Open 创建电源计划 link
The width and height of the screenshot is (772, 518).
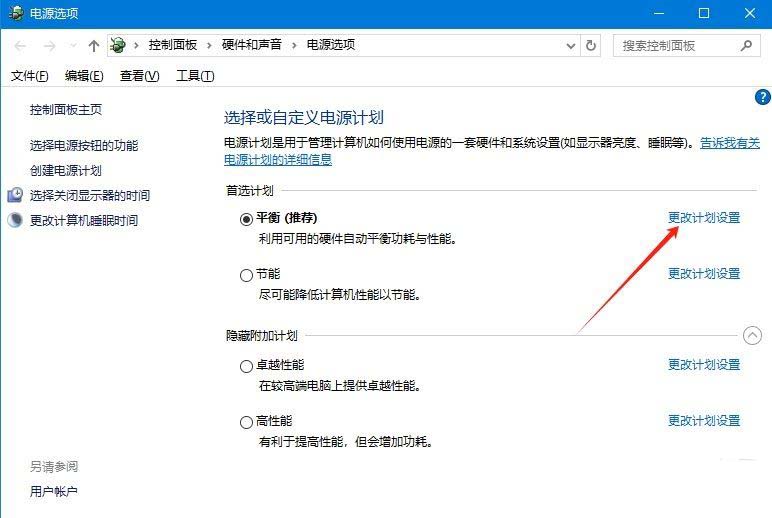tap(66, 170)
